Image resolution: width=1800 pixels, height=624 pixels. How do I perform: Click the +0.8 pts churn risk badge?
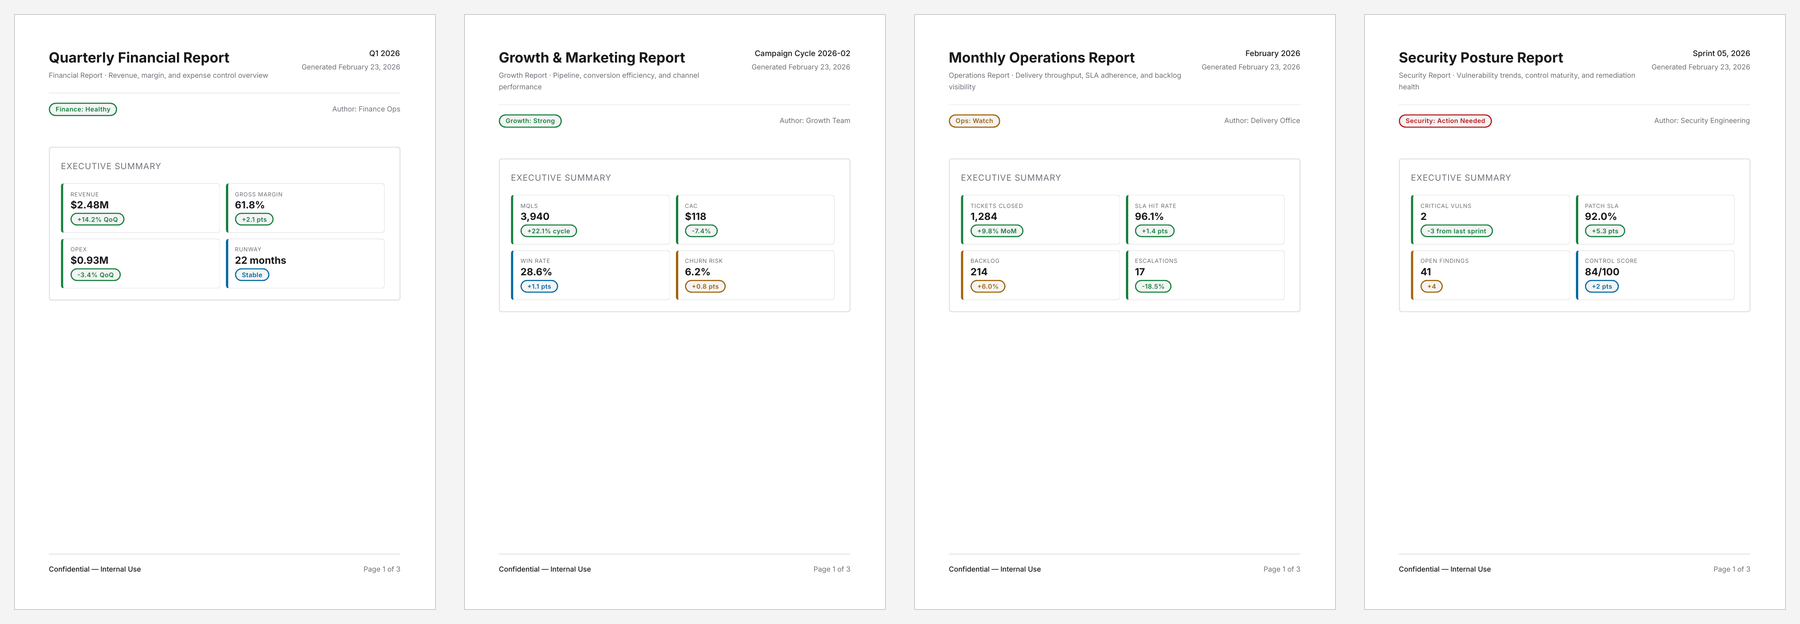[705, 286]
